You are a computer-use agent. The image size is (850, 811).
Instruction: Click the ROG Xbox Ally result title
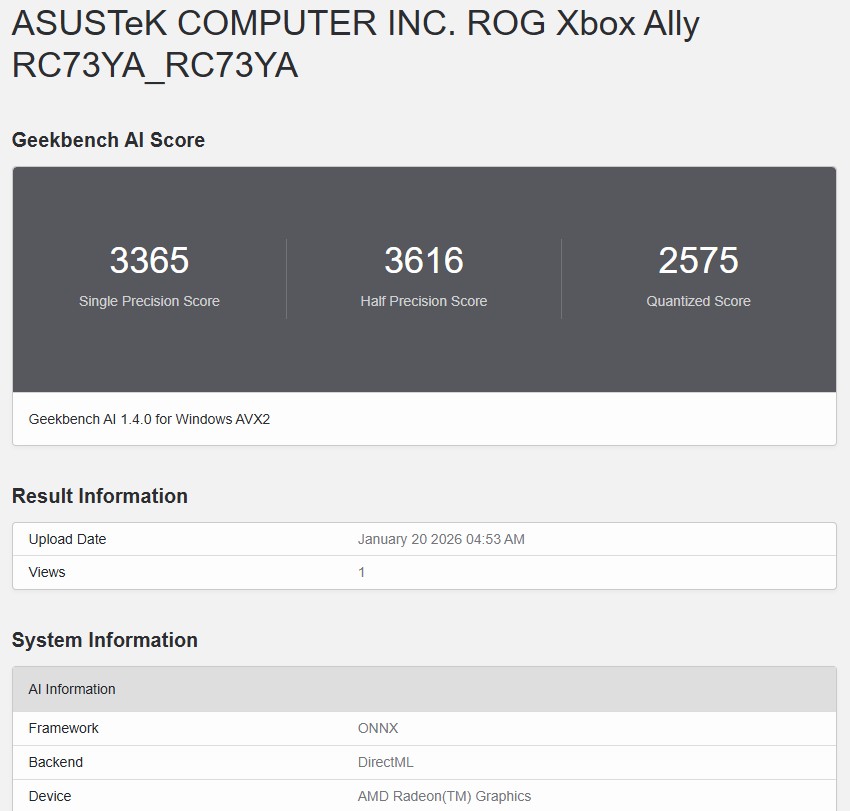[350, 45]
